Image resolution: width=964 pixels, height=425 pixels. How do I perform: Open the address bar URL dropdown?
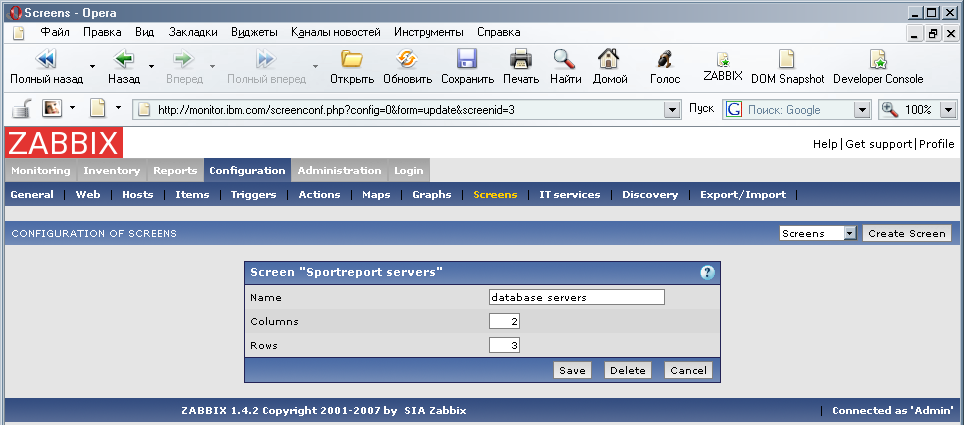click(x=671, y=110)
